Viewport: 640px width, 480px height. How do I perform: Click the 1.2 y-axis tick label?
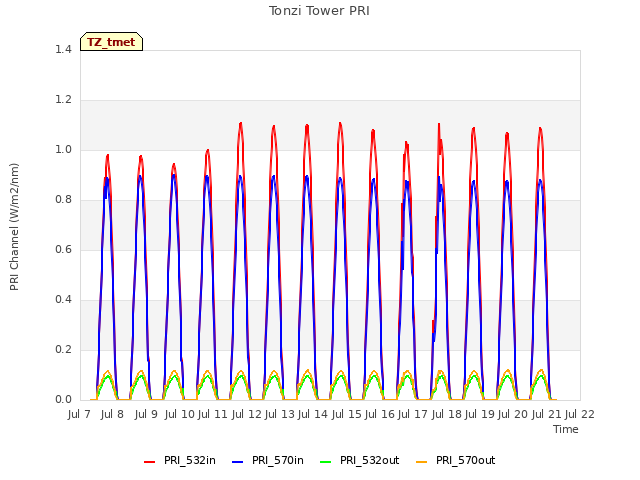63,100
